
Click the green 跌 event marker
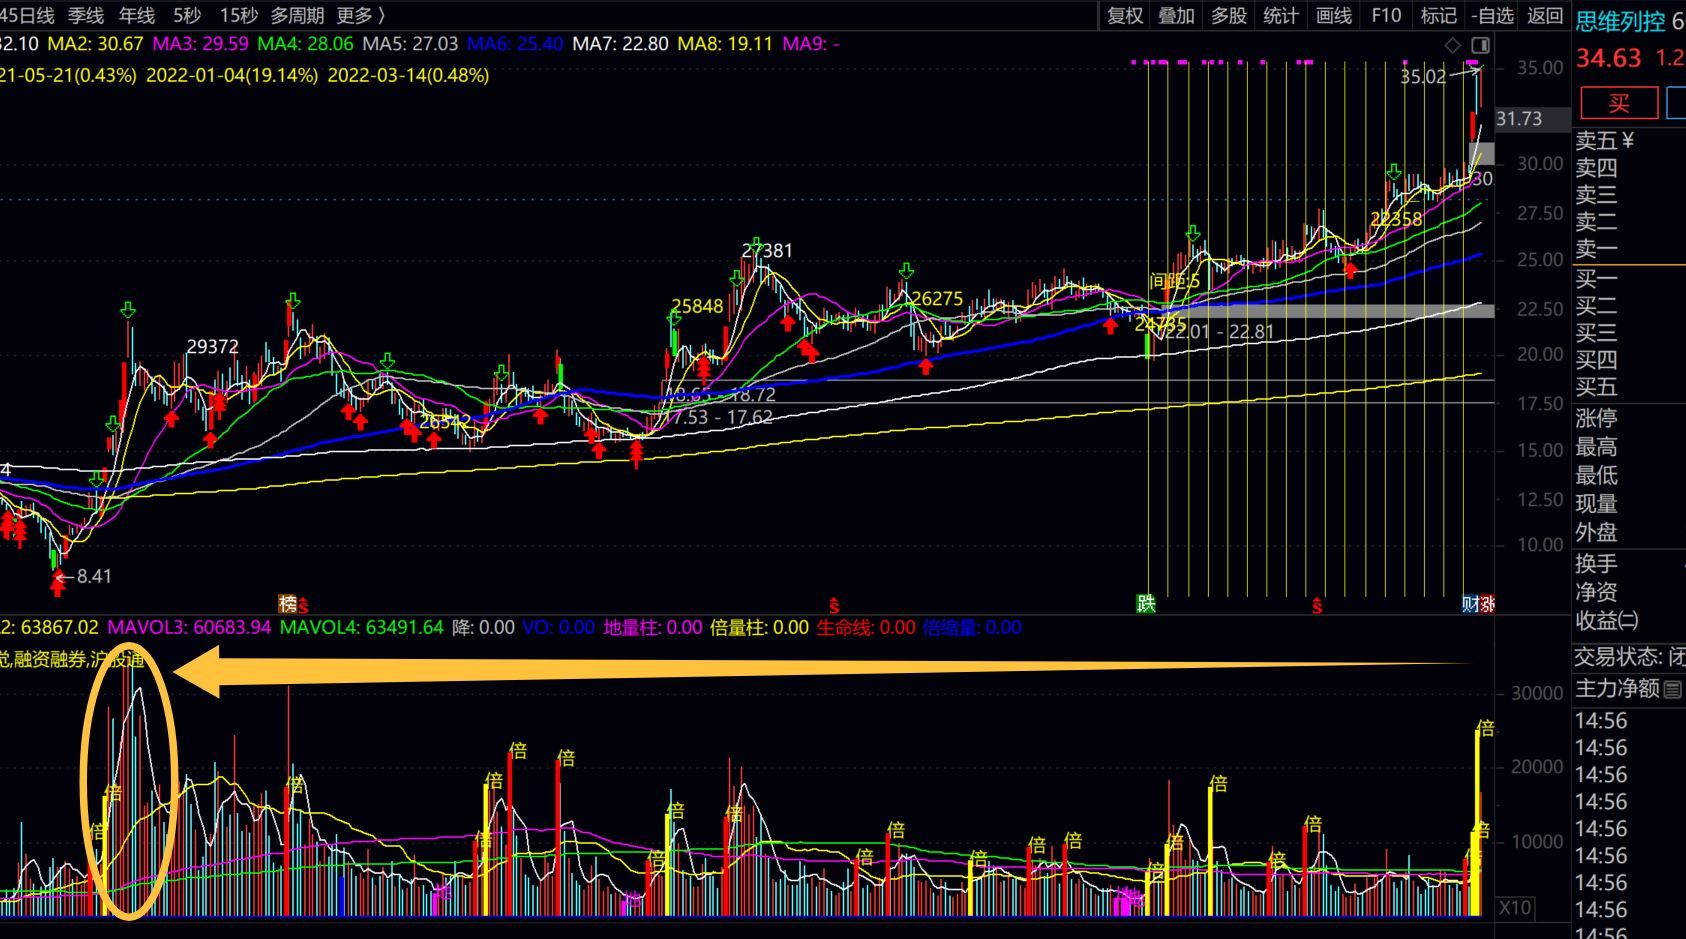pyautogui.click(x=1146, y=603)
